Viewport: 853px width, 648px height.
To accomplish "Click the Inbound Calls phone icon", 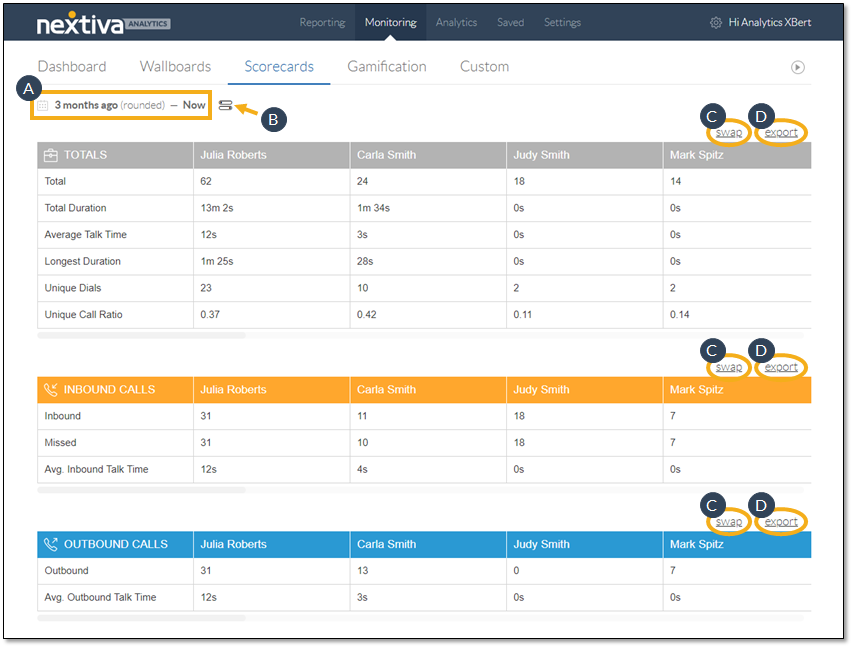I will click(50, 390).
